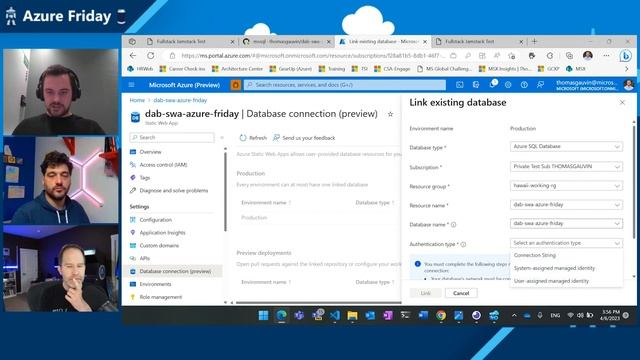640x360 pixels.
Task: Go back using the browser back arrow
Action: [133, 56]
